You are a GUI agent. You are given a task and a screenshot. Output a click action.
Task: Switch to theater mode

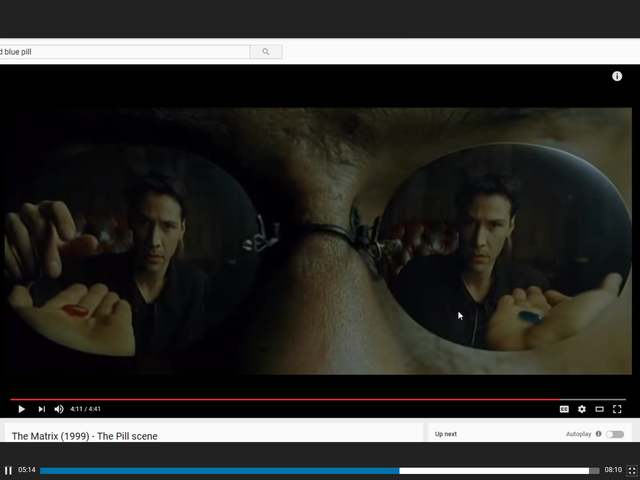tap(599, 409)
